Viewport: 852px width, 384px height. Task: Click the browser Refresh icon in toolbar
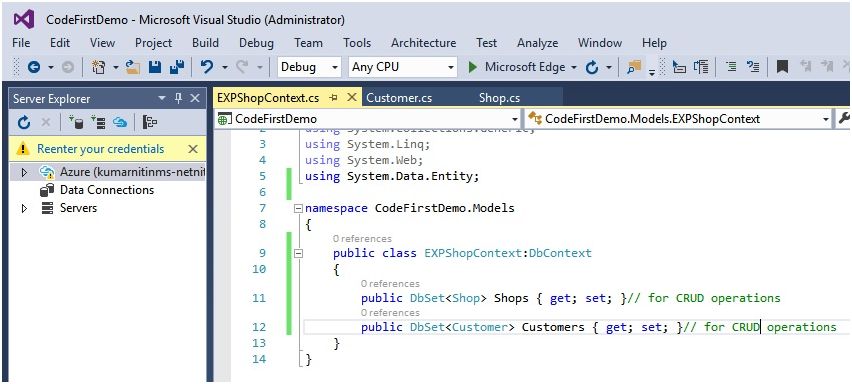(592, 67)
